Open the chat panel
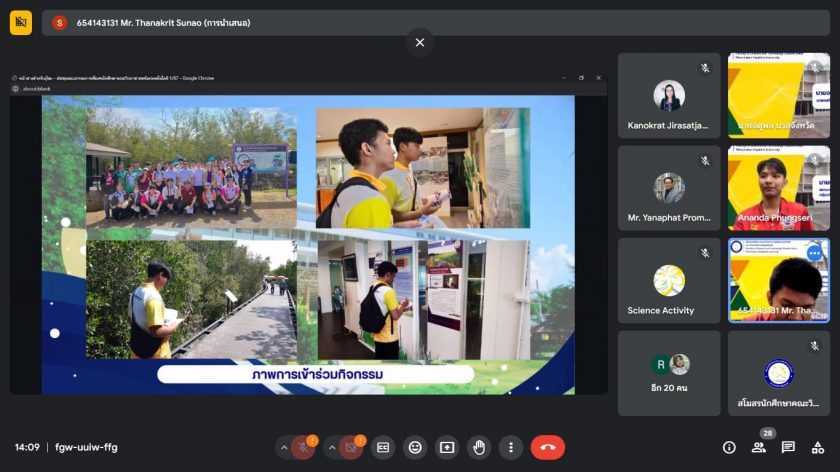Image resolution: width=840 pixels, height=472 pixels. pyautogui.click(x=788, y=447)
